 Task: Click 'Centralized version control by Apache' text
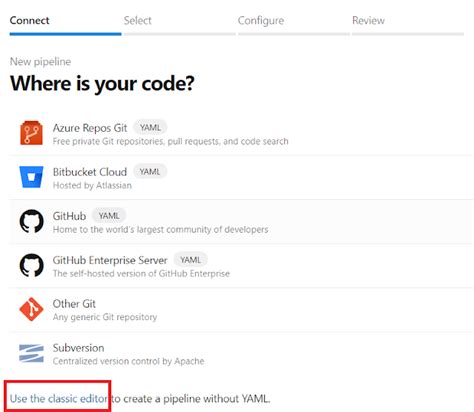point(128,361)
